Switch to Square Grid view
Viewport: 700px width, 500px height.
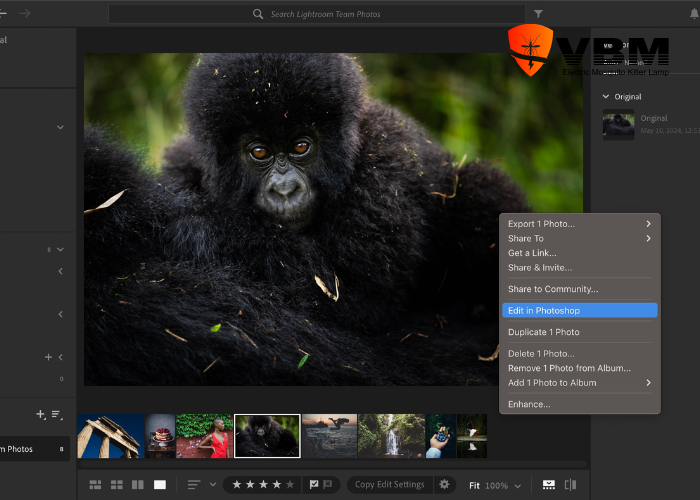117,484
